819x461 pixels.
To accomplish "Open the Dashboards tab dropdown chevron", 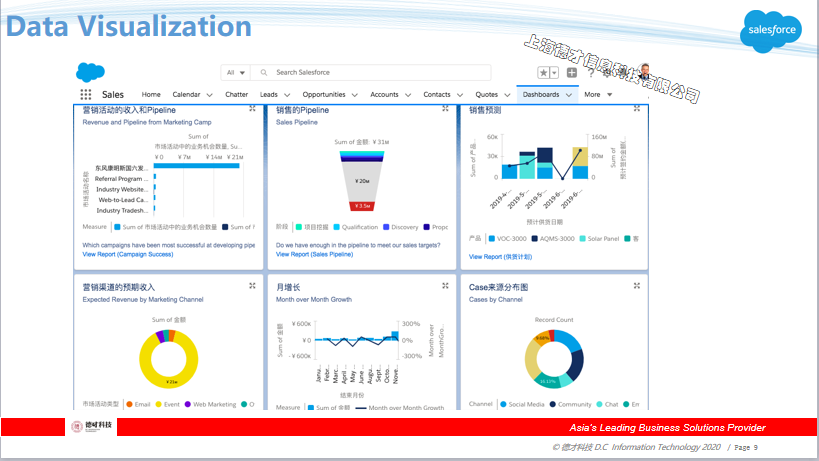I will click(569, 95).
